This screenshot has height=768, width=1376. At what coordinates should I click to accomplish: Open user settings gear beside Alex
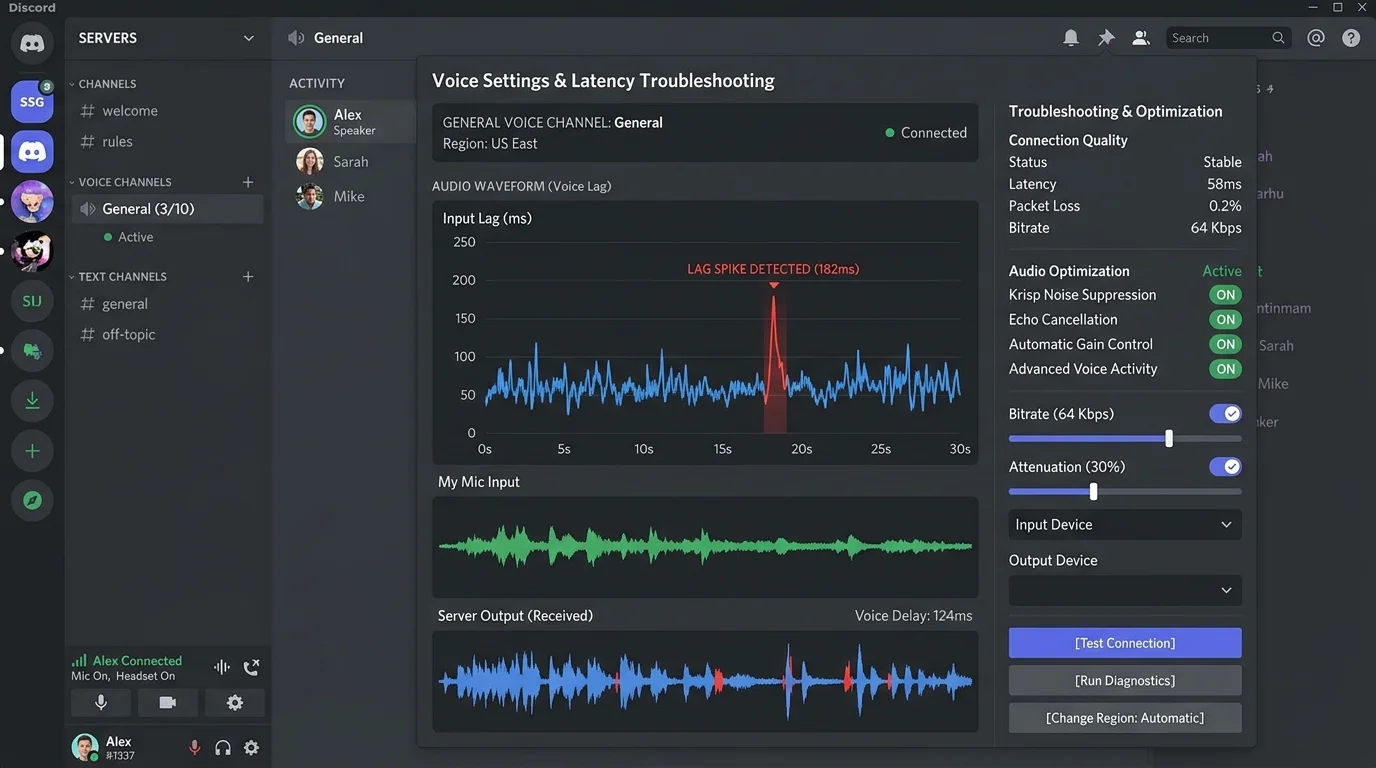click(251, 748)
